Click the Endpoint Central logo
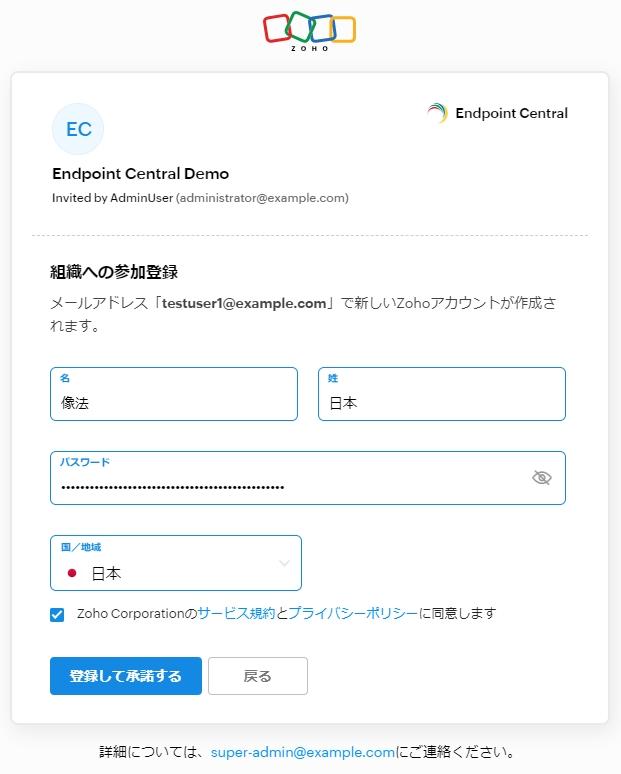Image resolution: width=621 pixels, height=774 pixels. pos(497,114)
